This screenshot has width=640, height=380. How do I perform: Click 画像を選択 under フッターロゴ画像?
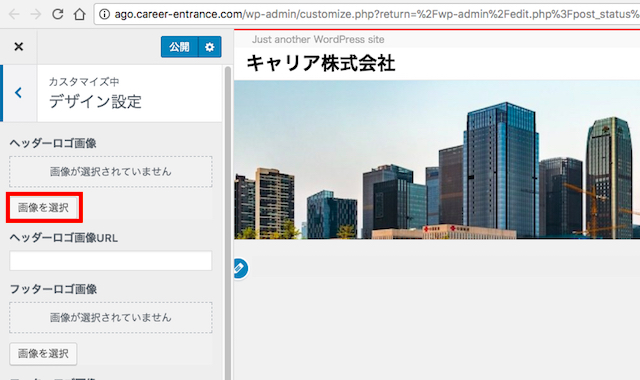(x=43, y=353)
